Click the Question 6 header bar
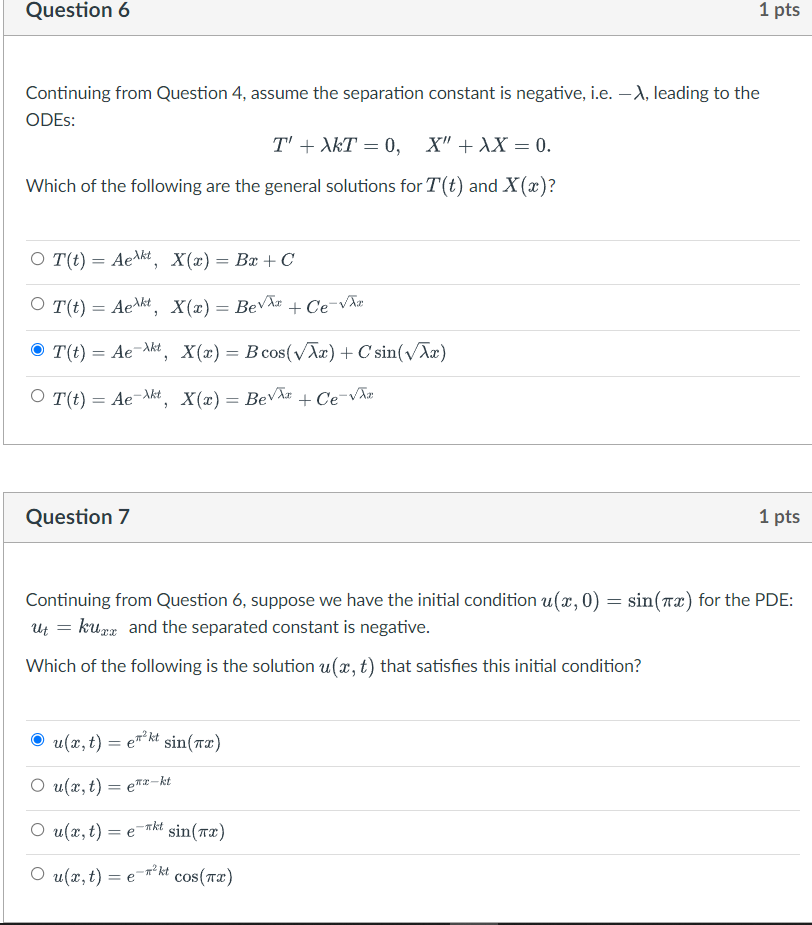 pos(78,11)
